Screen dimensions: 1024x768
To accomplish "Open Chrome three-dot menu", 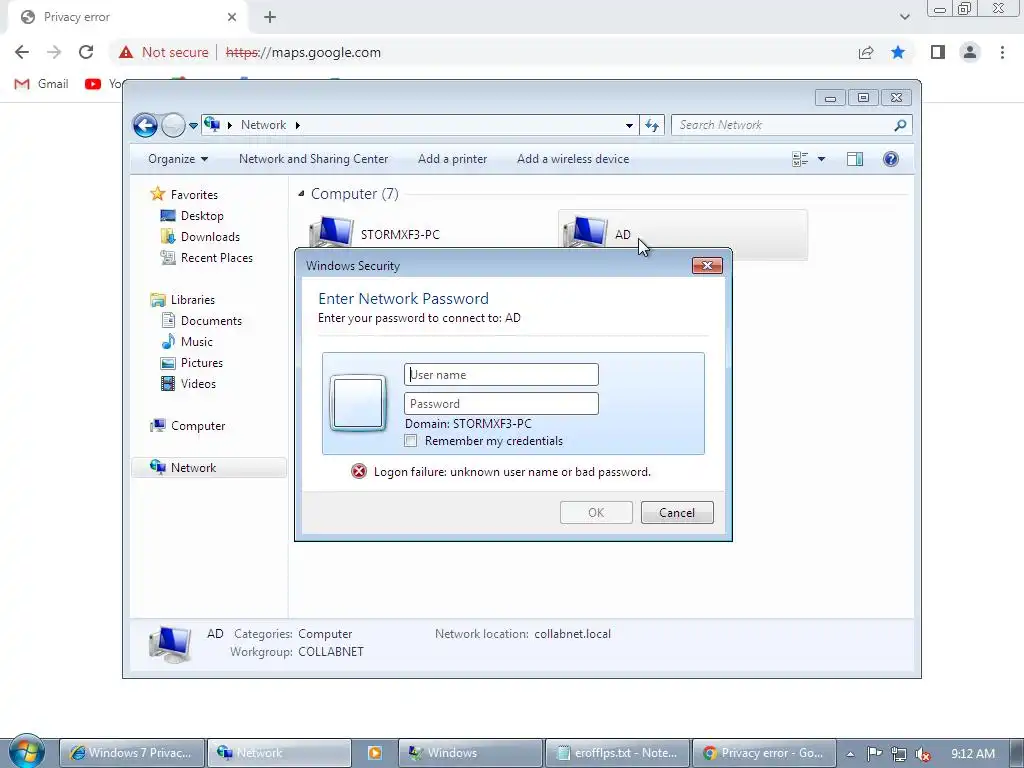I will point(1002,52).
